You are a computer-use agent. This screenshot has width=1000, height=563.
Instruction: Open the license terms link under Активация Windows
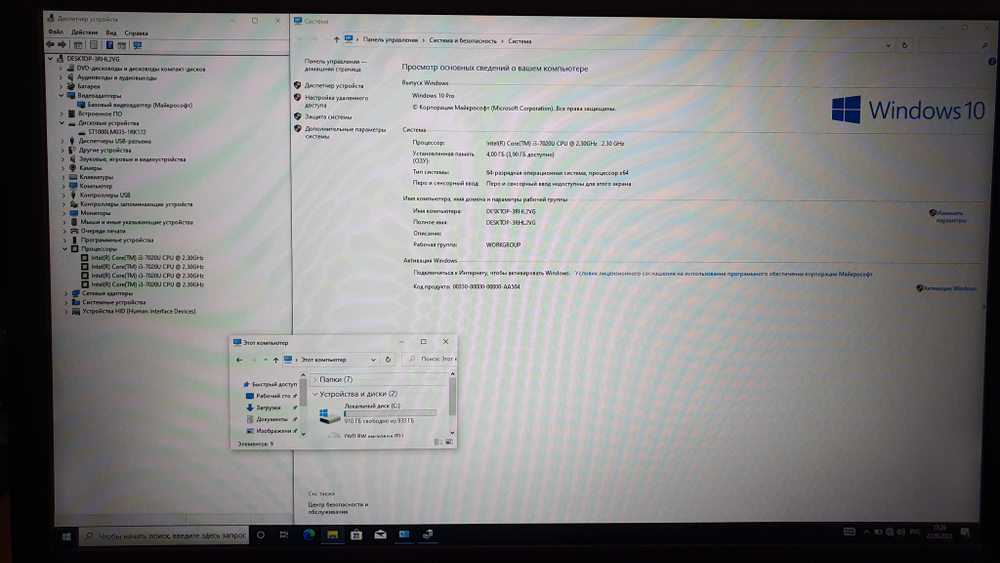(x=723, y=274)
